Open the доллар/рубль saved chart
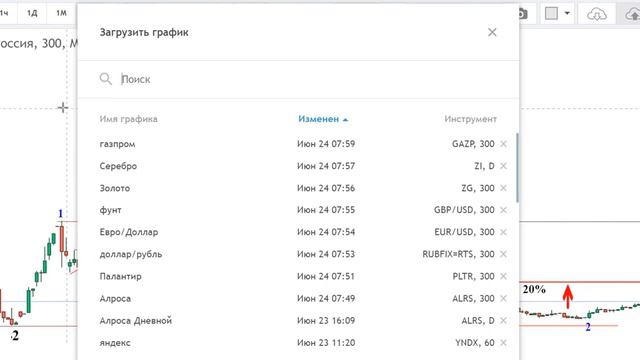The height and width of the screenshot is (360, 640). click(297, 254)
